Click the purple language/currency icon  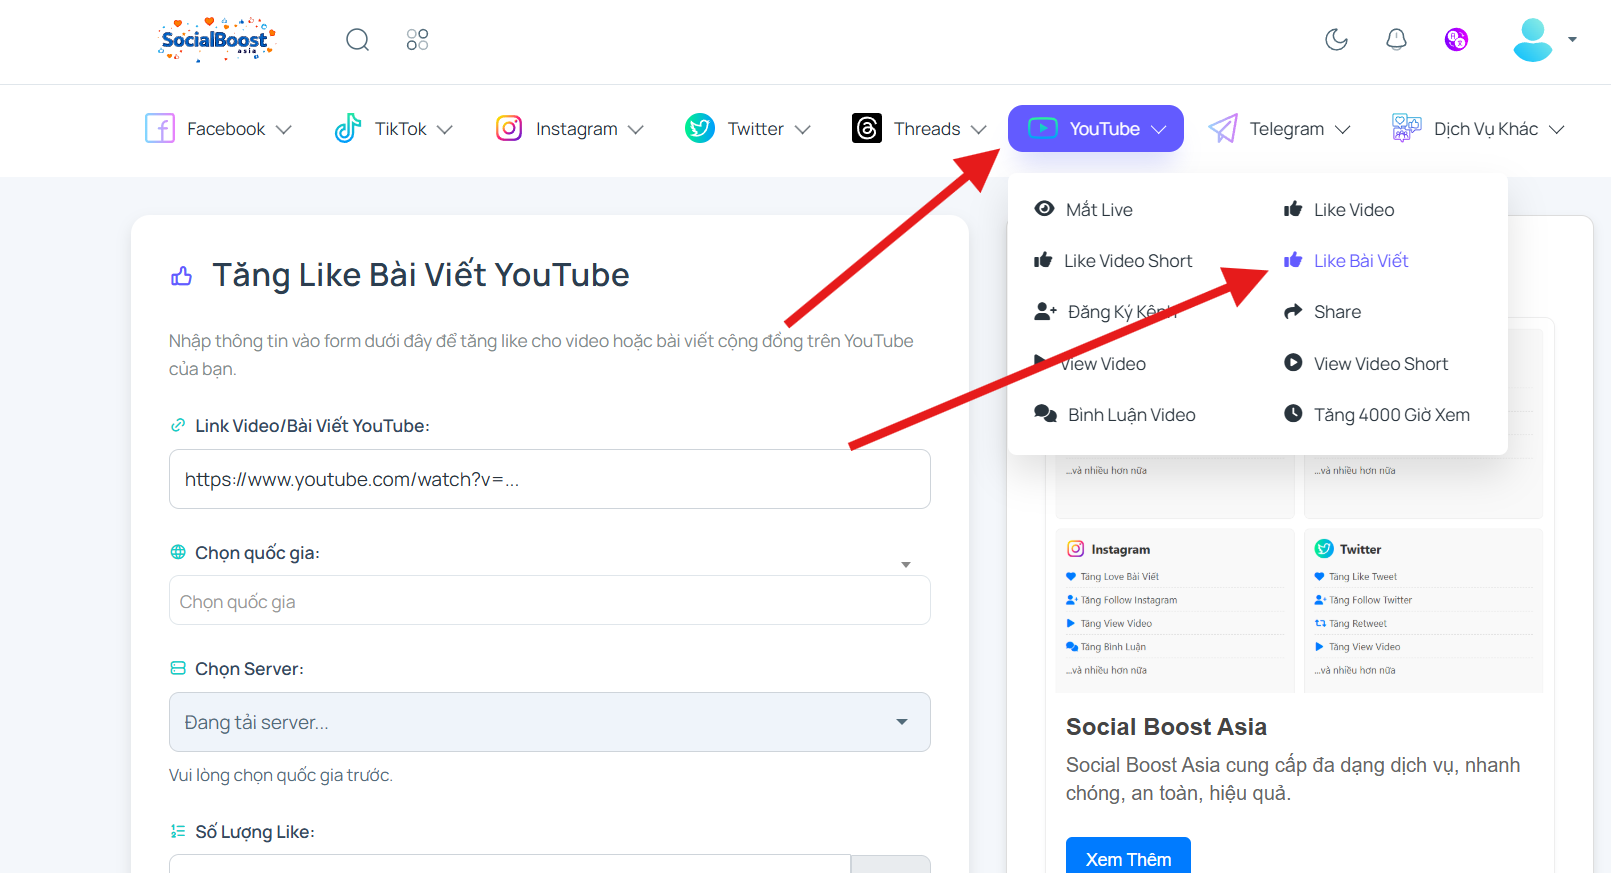pyautogui.click(x=1457, y=40)
